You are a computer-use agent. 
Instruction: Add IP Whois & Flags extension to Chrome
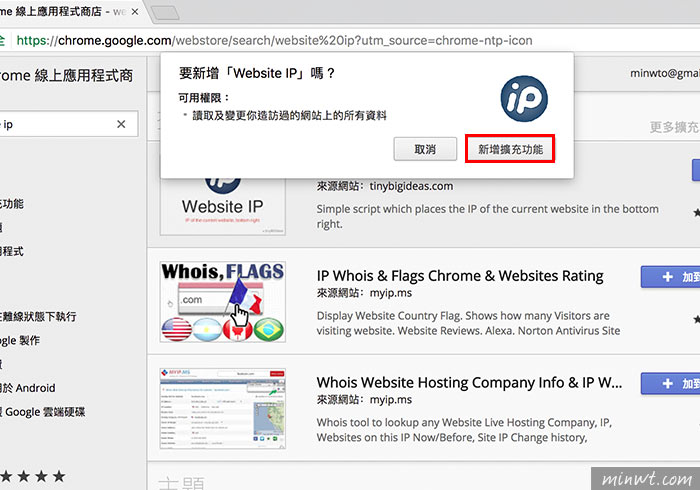point(671,277)
